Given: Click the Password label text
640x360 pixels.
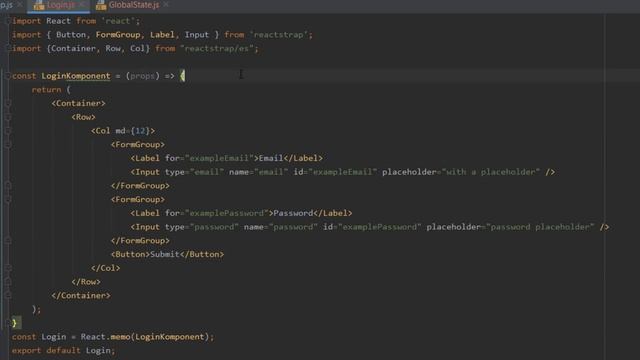Looking at the screenshot, I should (x=293, y=213).
